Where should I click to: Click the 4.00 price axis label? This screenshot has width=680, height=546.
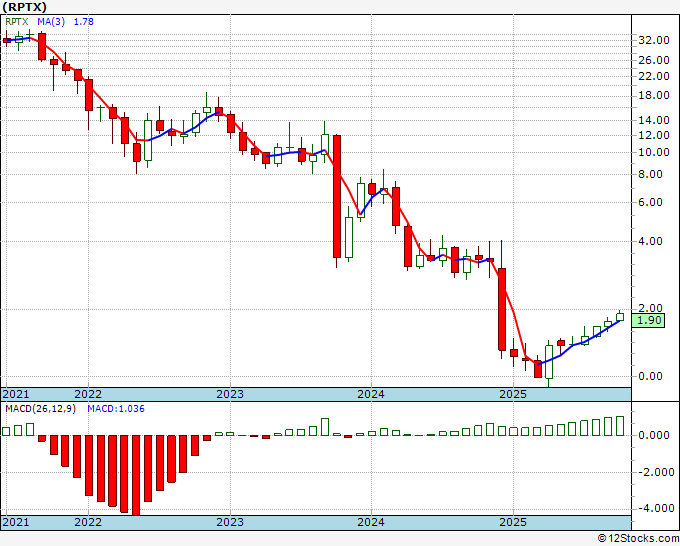point(651,241)
